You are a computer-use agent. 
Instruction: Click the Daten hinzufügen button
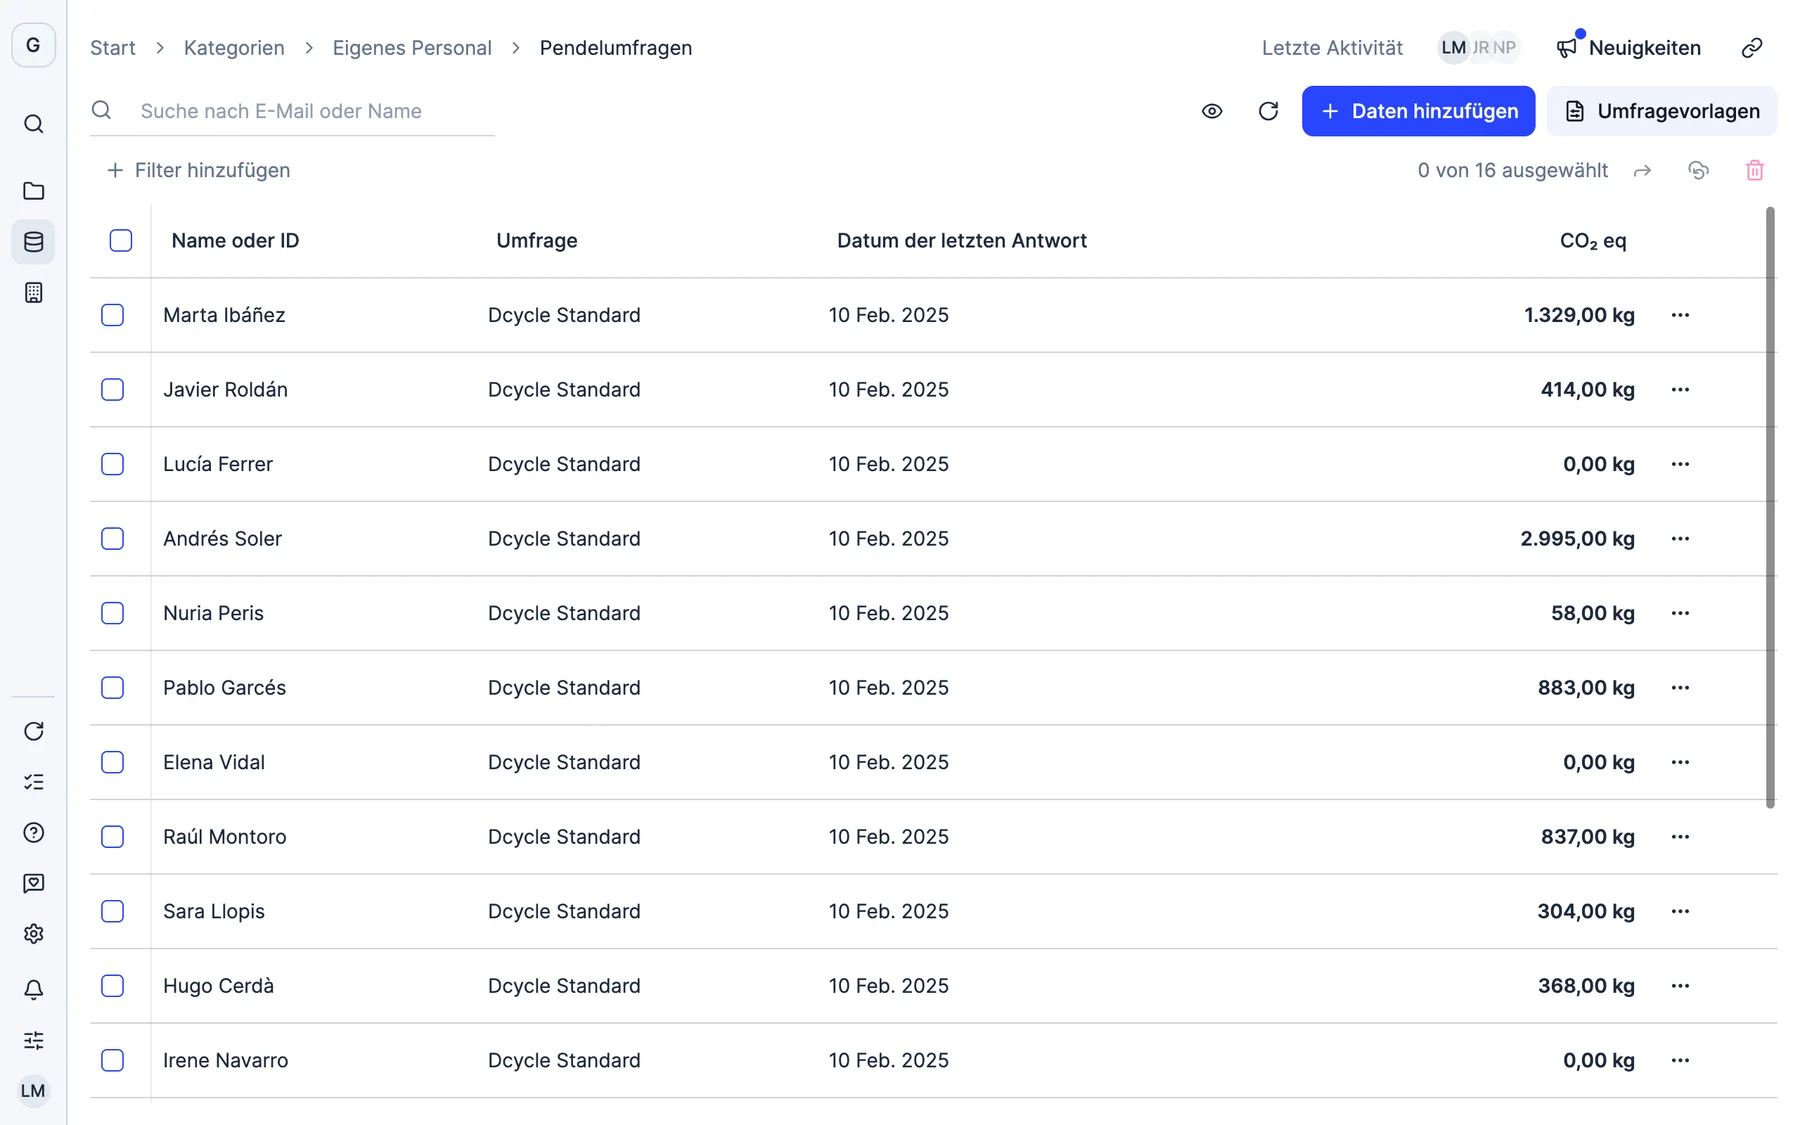[1418, 111]
